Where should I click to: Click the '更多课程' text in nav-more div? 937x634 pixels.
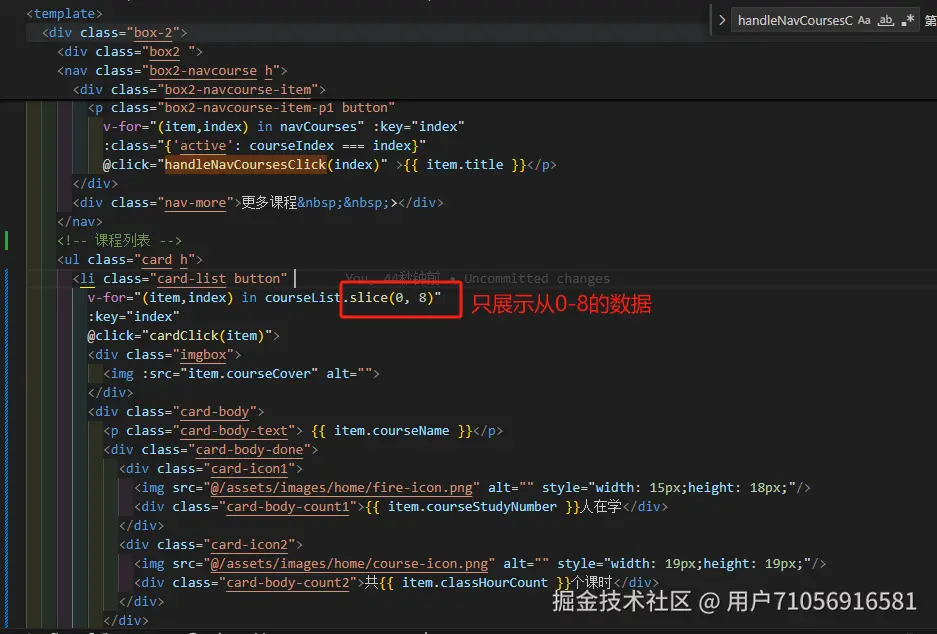(x=270, y=203)
